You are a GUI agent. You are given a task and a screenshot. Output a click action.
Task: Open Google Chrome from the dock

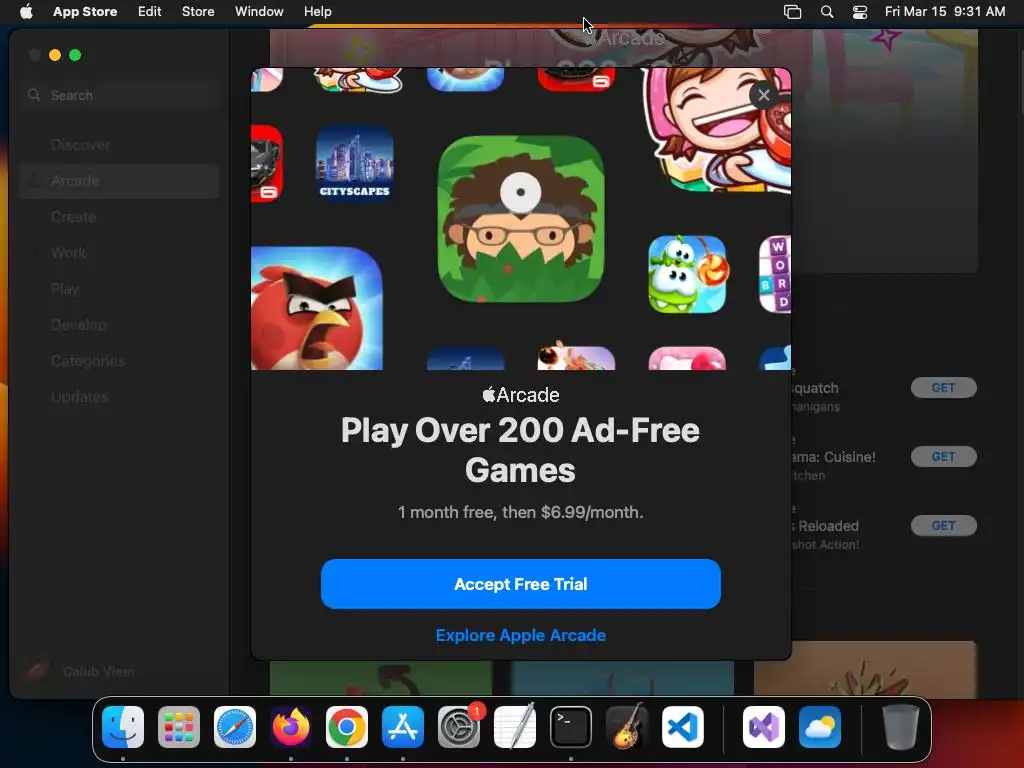pos(347,727)
